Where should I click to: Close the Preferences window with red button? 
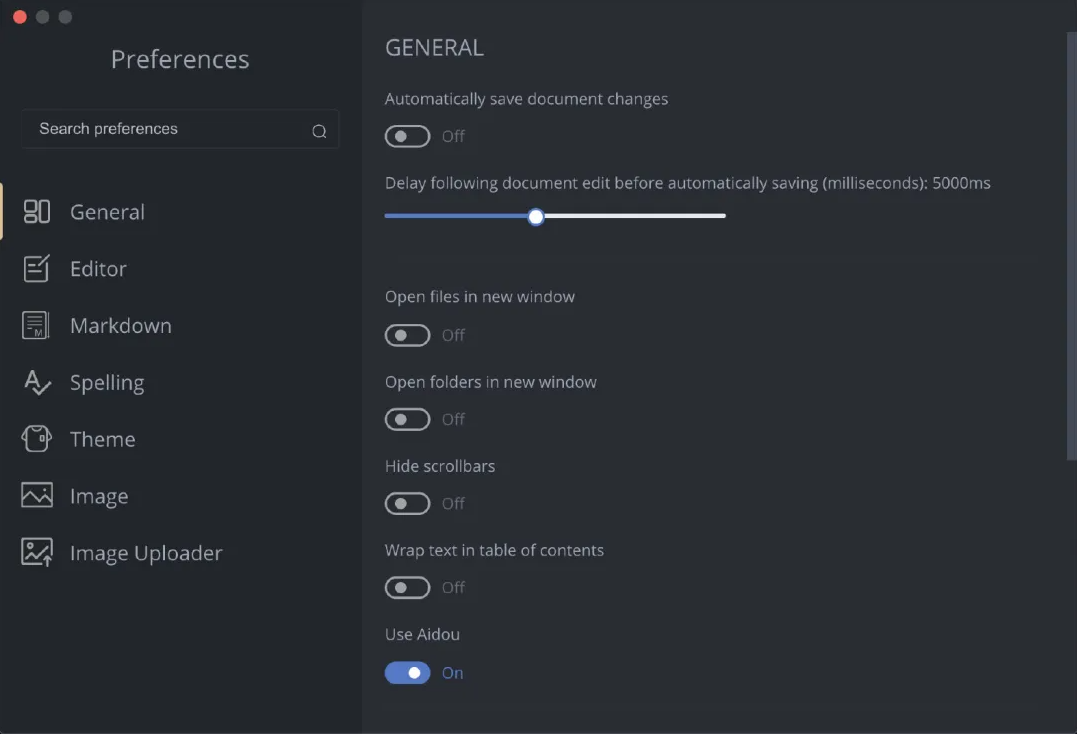pyautogui.click(x=20, y=16)
